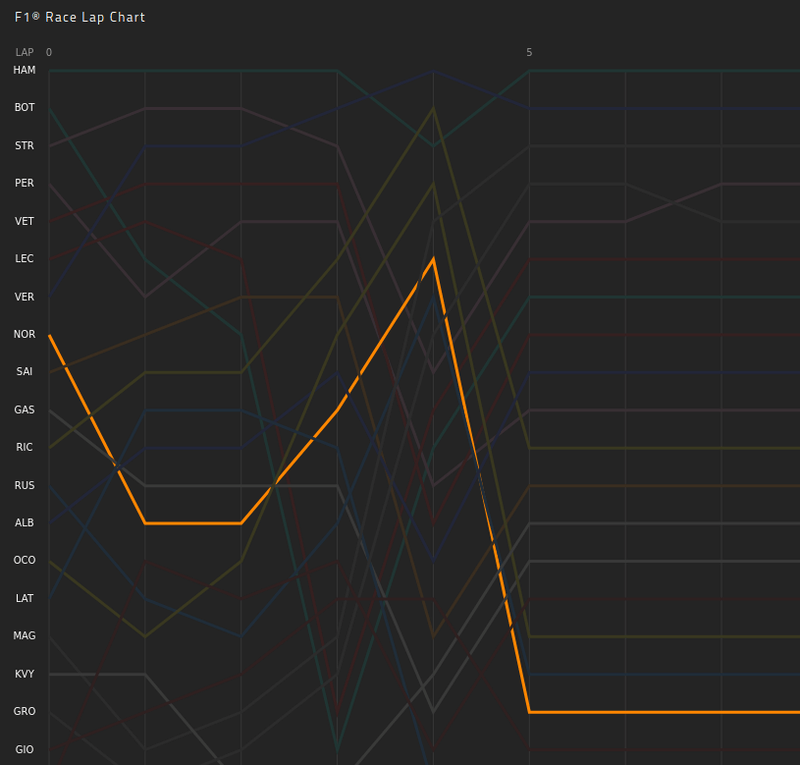Select the MAG driver label
800x765 pixels.
coord(24,635)
